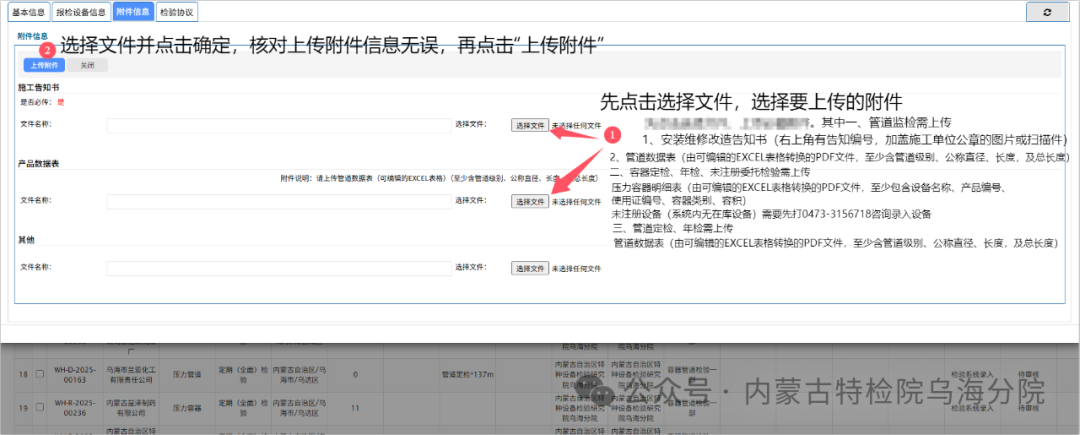Check row 18 checkbox in background table
The width and height of the screenshot is (1080, 435).
coord(39,374)
